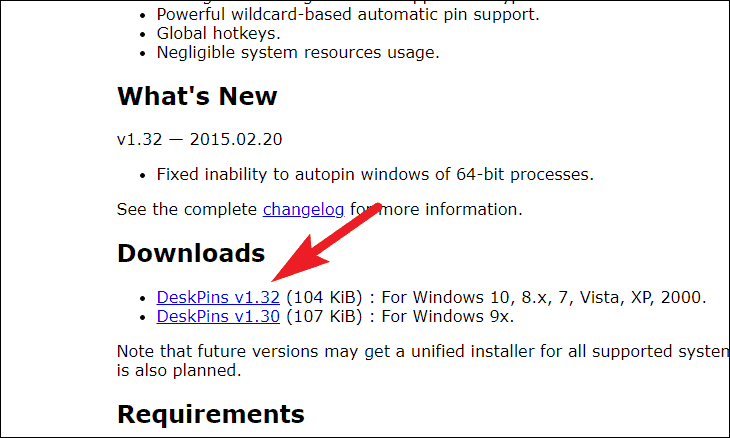
Task: Click the "v1.32 — 2015.02.20" version line
Action: 199,139
